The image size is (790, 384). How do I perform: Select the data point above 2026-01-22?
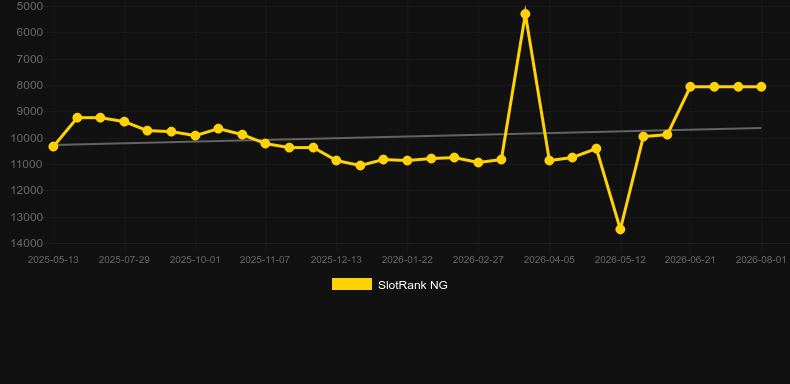click(x=407, y=160)
